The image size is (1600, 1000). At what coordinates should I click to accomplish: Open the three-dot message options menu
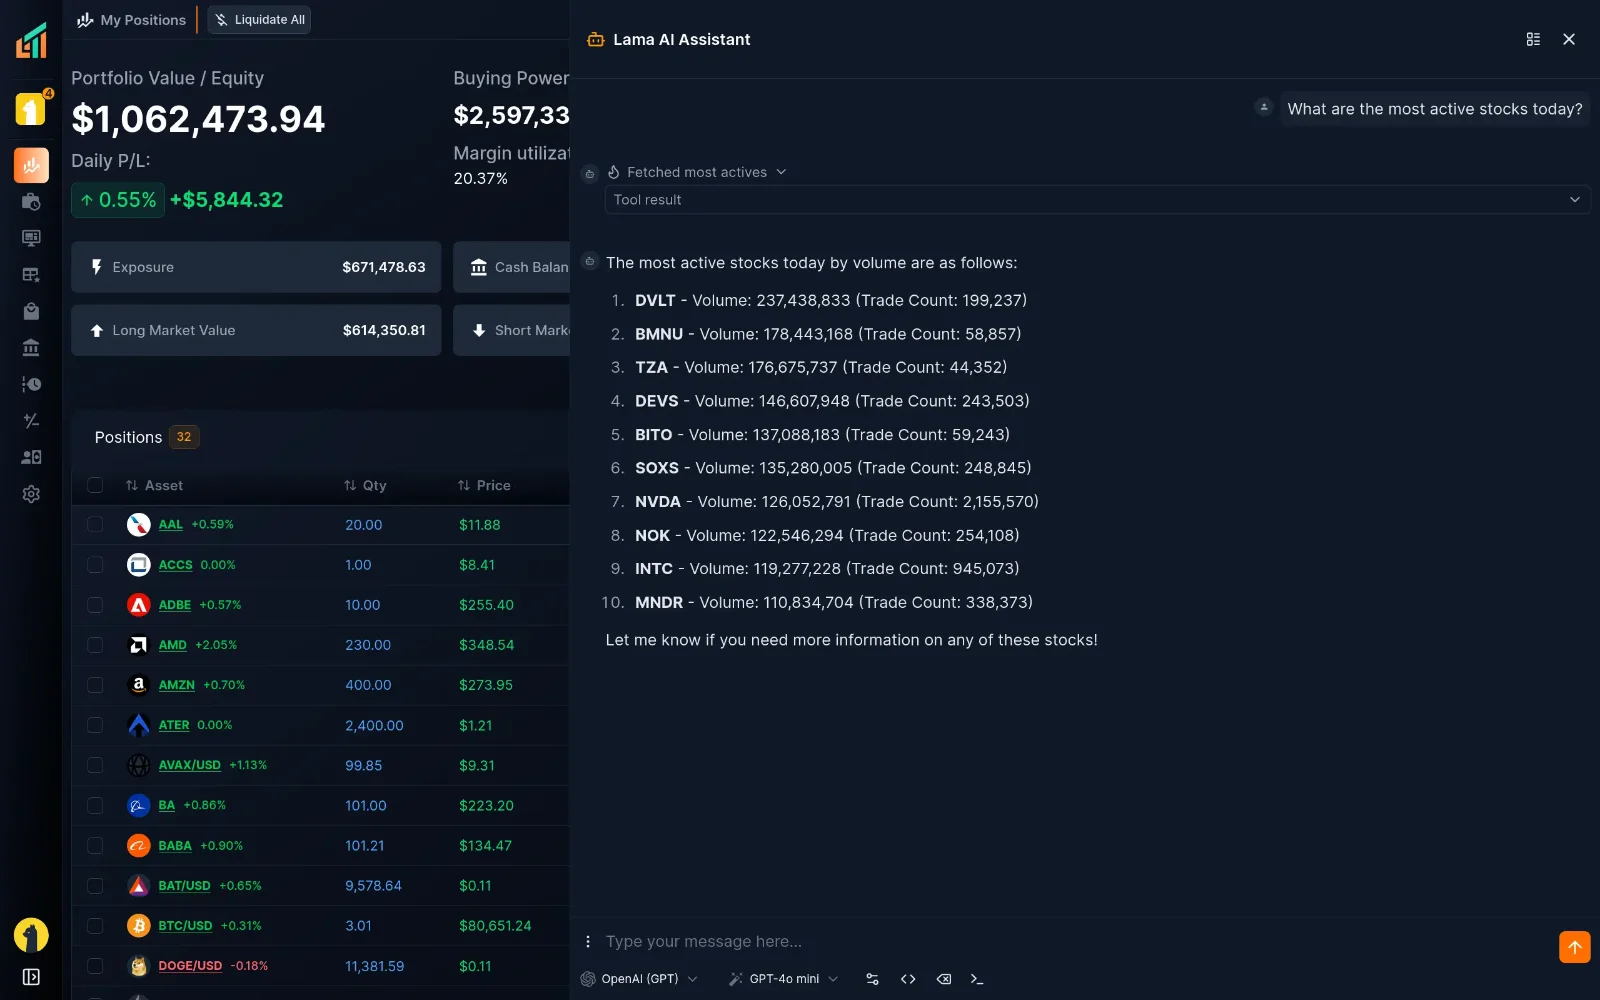[x=588, y=941]
